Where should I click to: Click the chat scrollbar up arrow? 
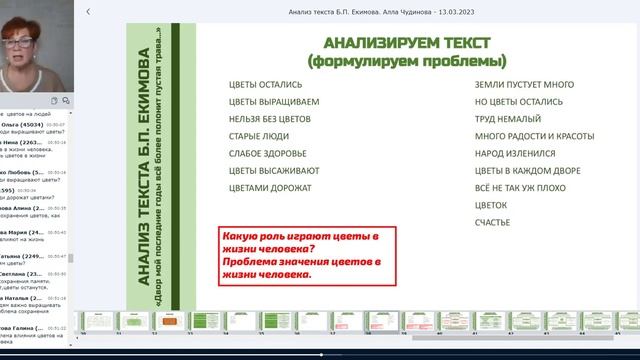pyautogui.click(x=71, y=113)
